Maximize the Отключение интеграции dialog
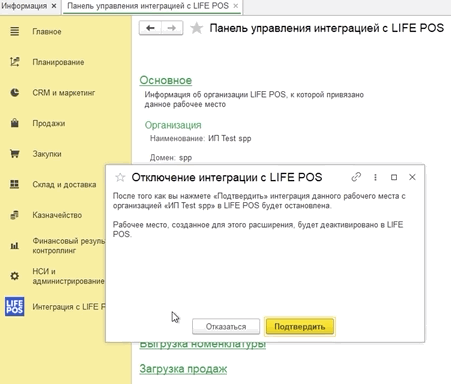 394,177
